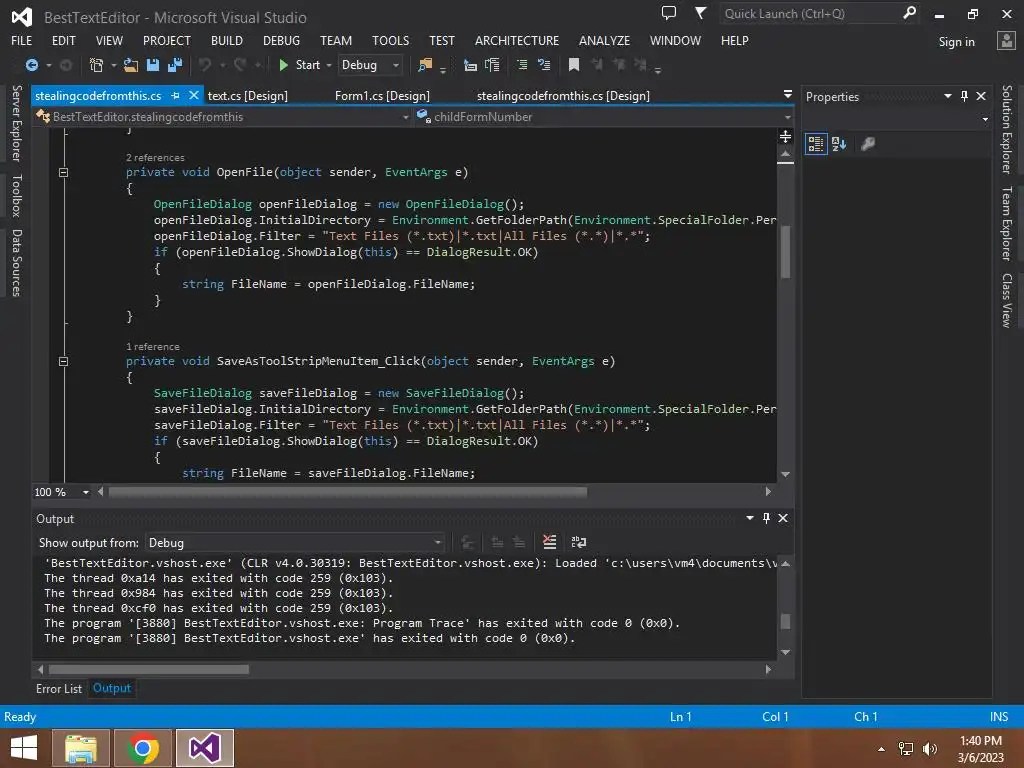Open the Start button dropdown arrow
The width and height of the screenshot is (1024, 768).
point(329,65)
